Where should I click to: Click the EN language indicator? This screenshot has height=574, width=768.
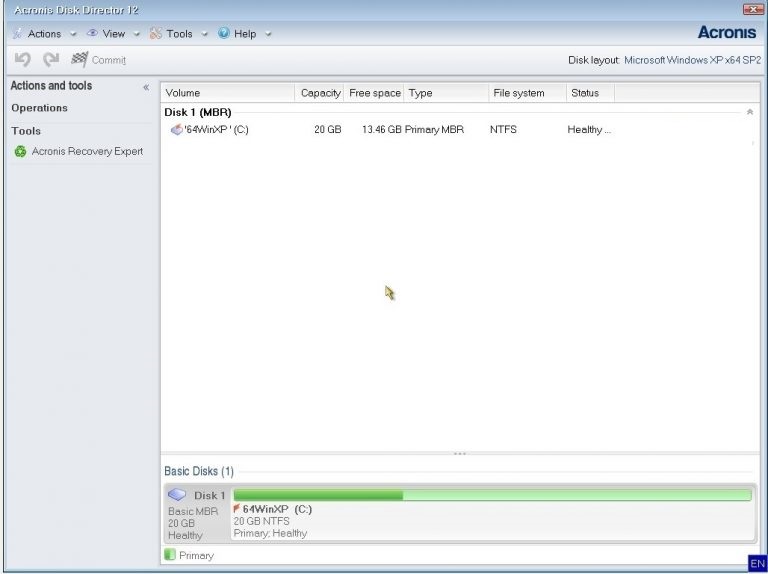[x=757, y=564]
